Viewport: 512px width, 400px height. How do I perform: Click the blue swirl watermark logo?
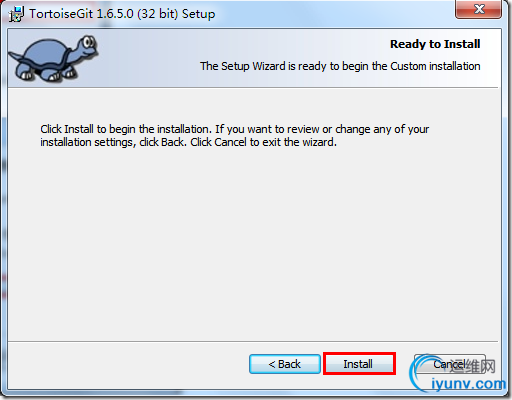coord(422,372)
